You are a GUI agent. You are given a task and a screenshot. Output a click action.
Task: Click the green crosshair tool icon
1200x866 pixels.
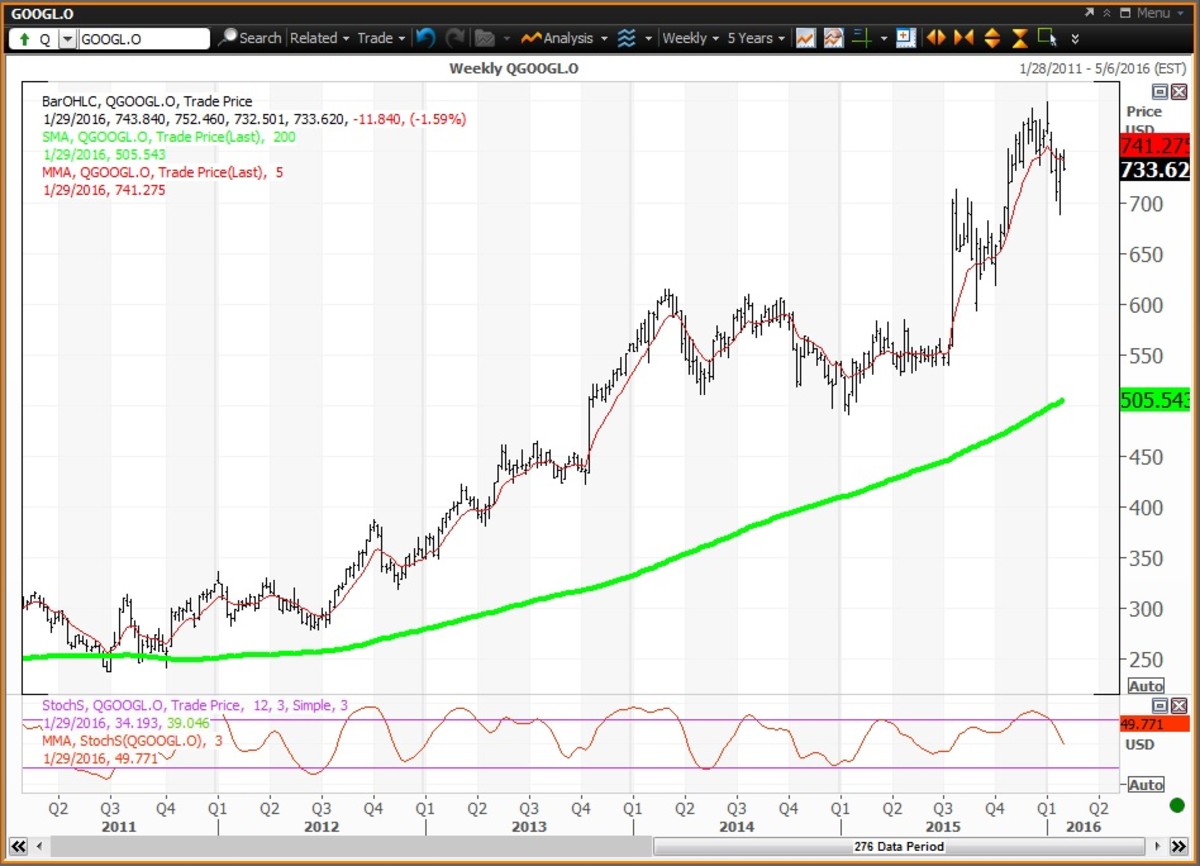(861, 38)
